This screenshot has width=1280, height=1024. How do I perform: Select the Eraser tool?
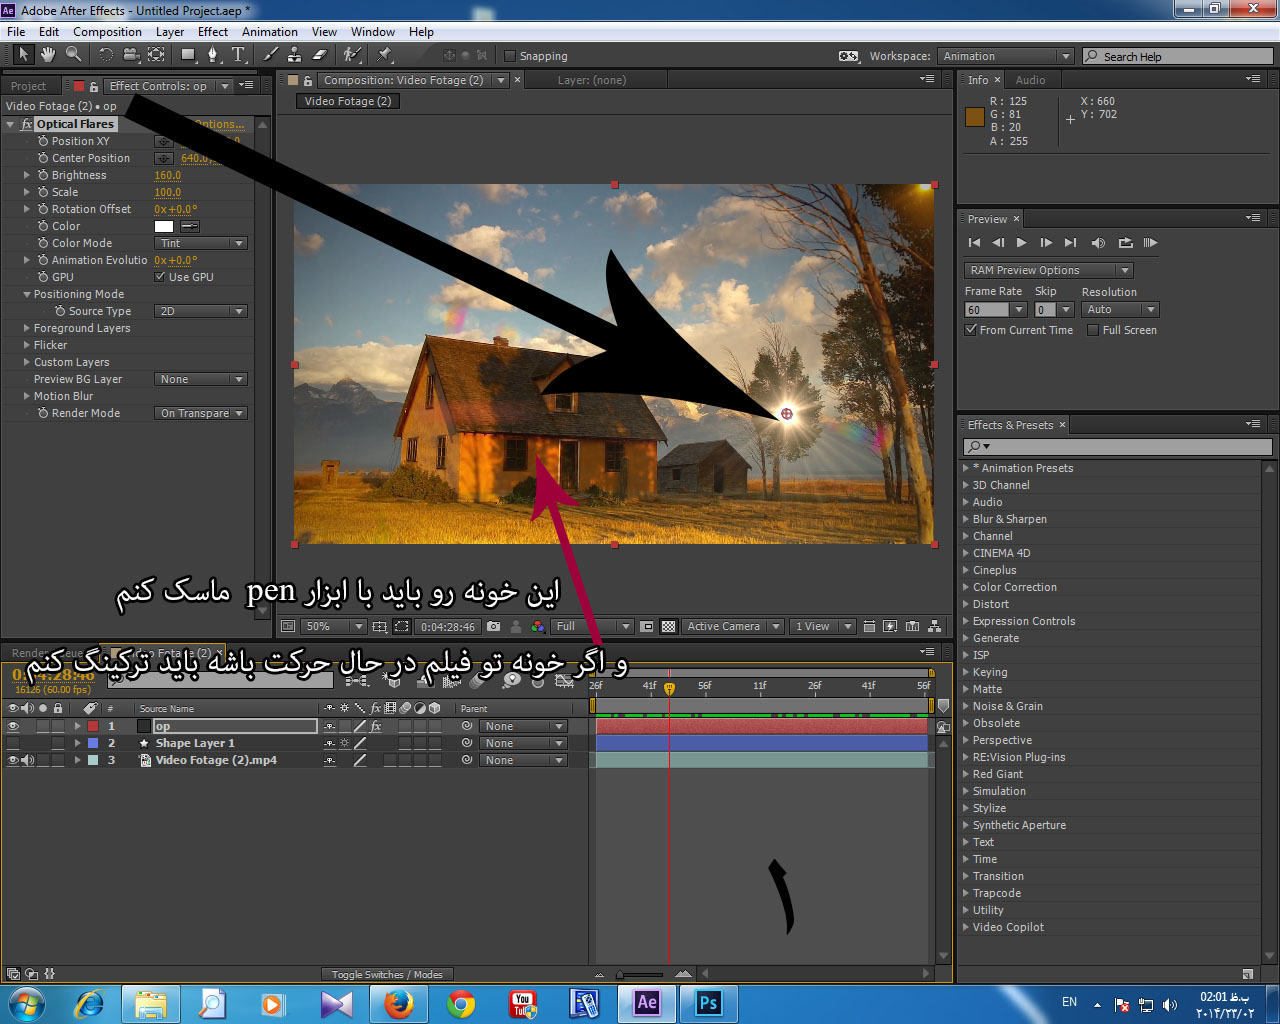[x=319, y=54]
